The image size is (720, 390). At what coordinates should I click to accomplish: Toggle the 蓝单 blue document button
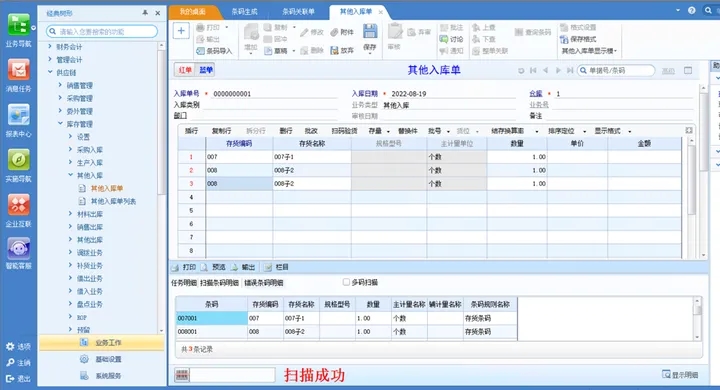[x=206, y=70]
